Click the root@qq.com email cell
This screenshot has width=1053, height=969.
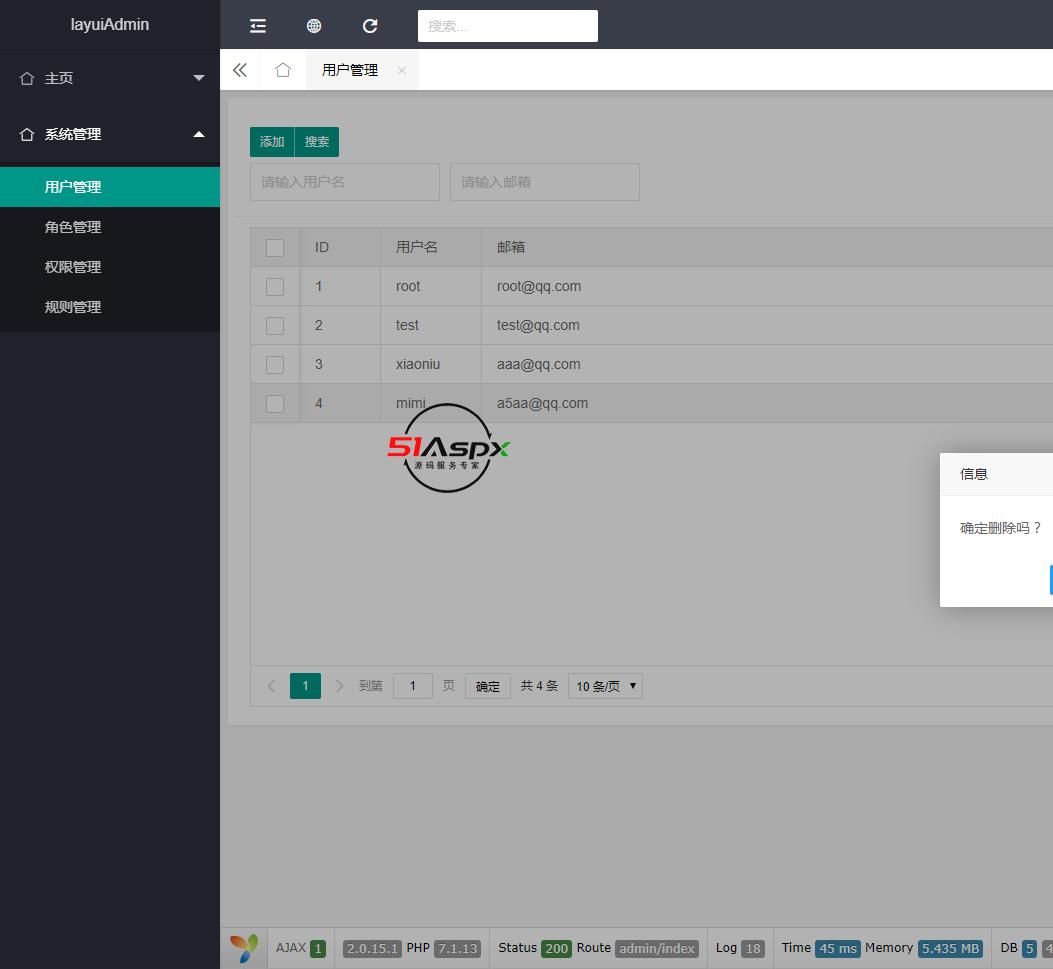[539, 286]
